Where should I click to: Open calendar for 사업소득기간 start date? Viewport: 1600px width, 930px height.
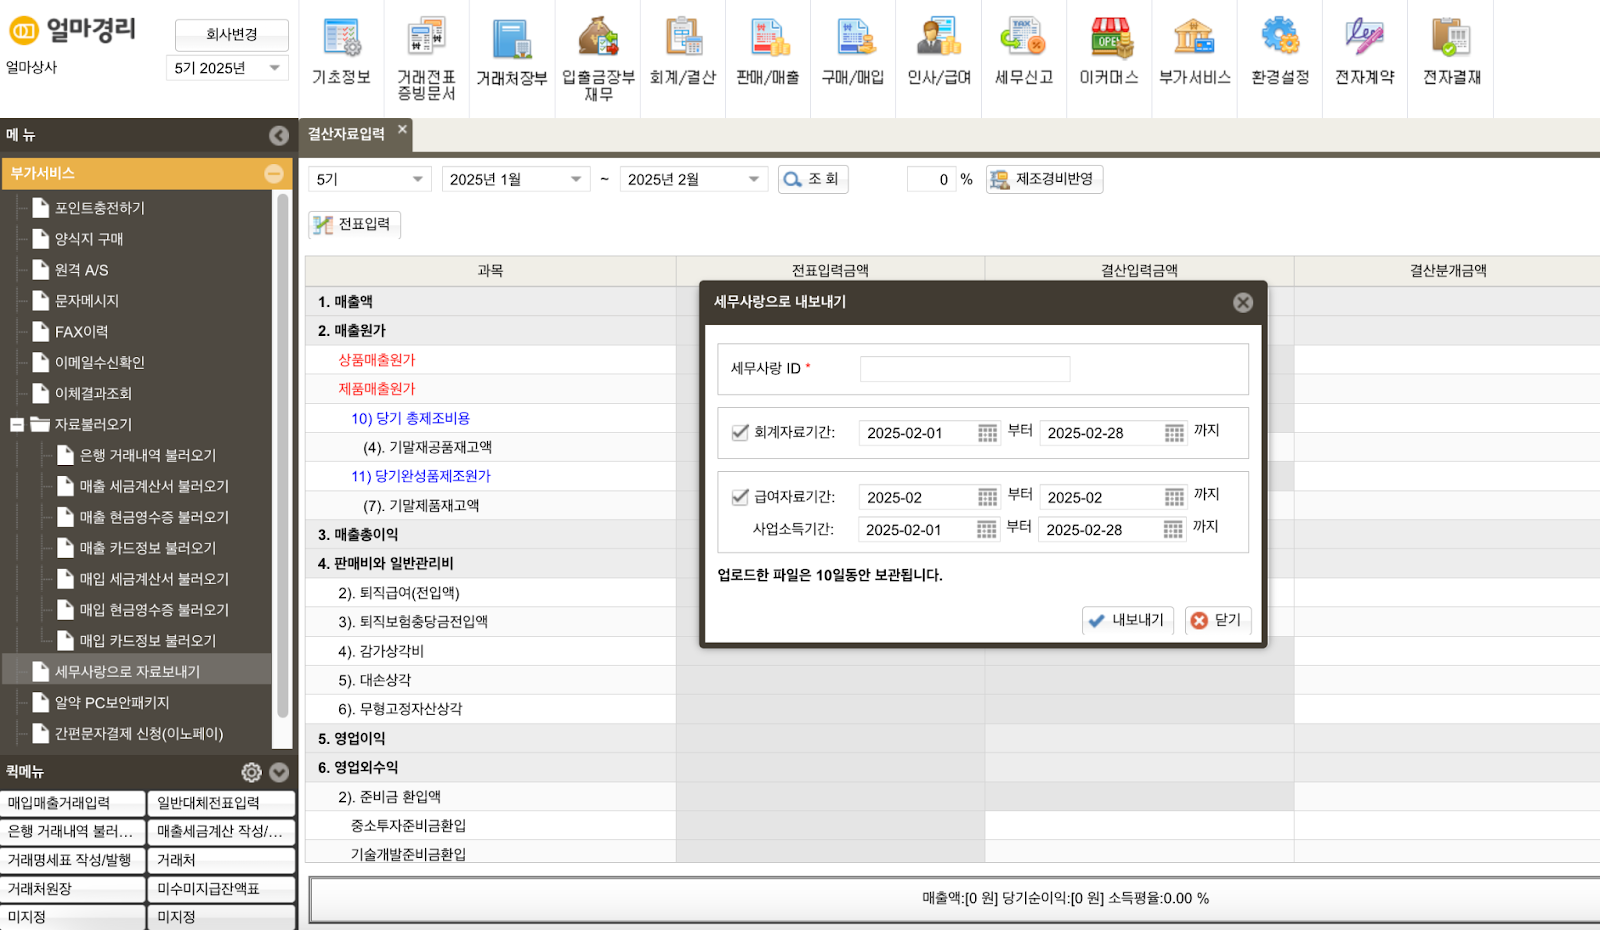pyautogui.click(x=986, y=529)
